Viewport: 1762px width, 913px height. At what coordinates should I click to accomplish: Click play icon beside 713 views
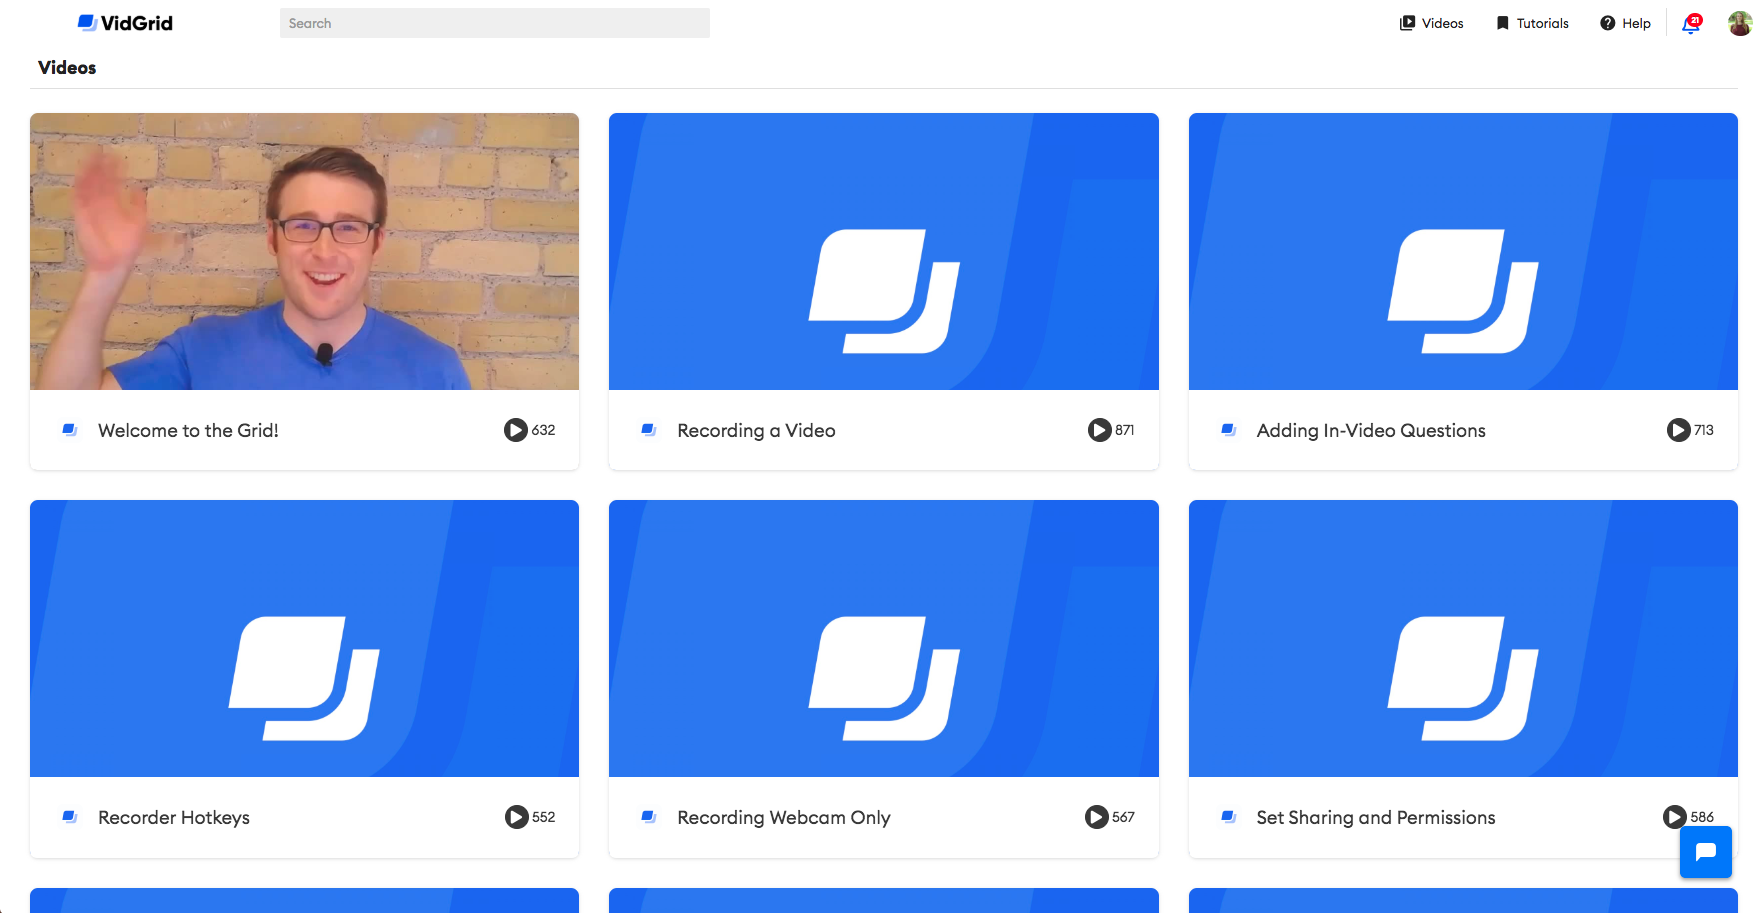point(1679,430)
